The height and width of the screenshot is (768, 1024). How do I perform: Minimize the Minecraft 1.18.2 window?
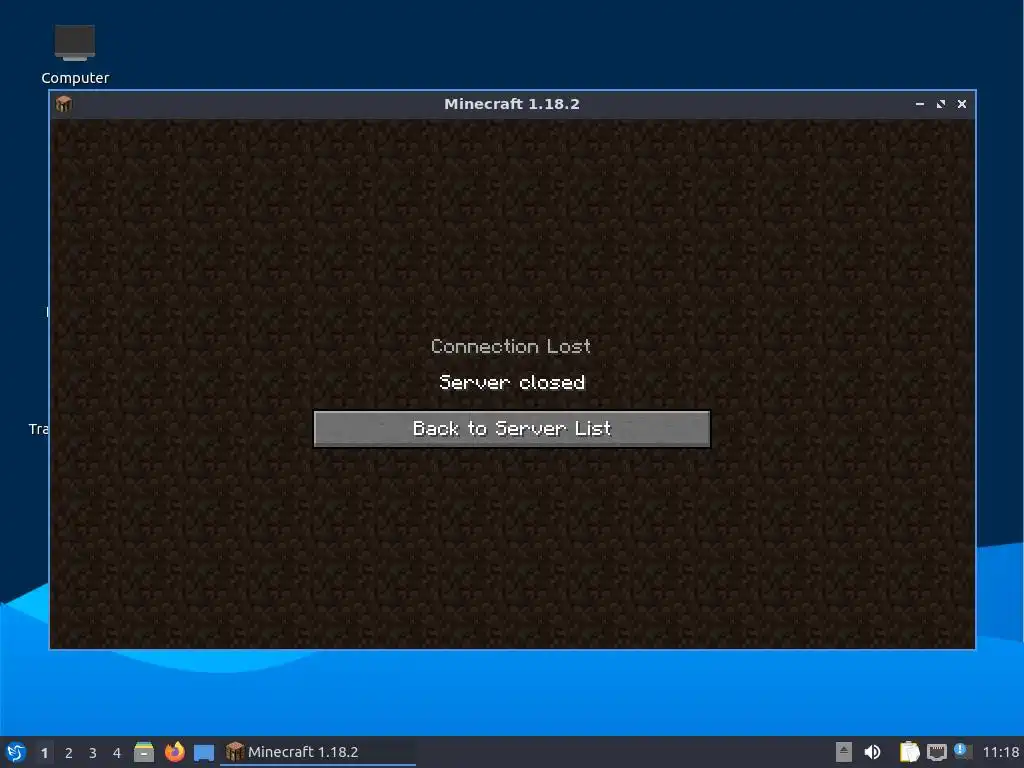(920, 104)
